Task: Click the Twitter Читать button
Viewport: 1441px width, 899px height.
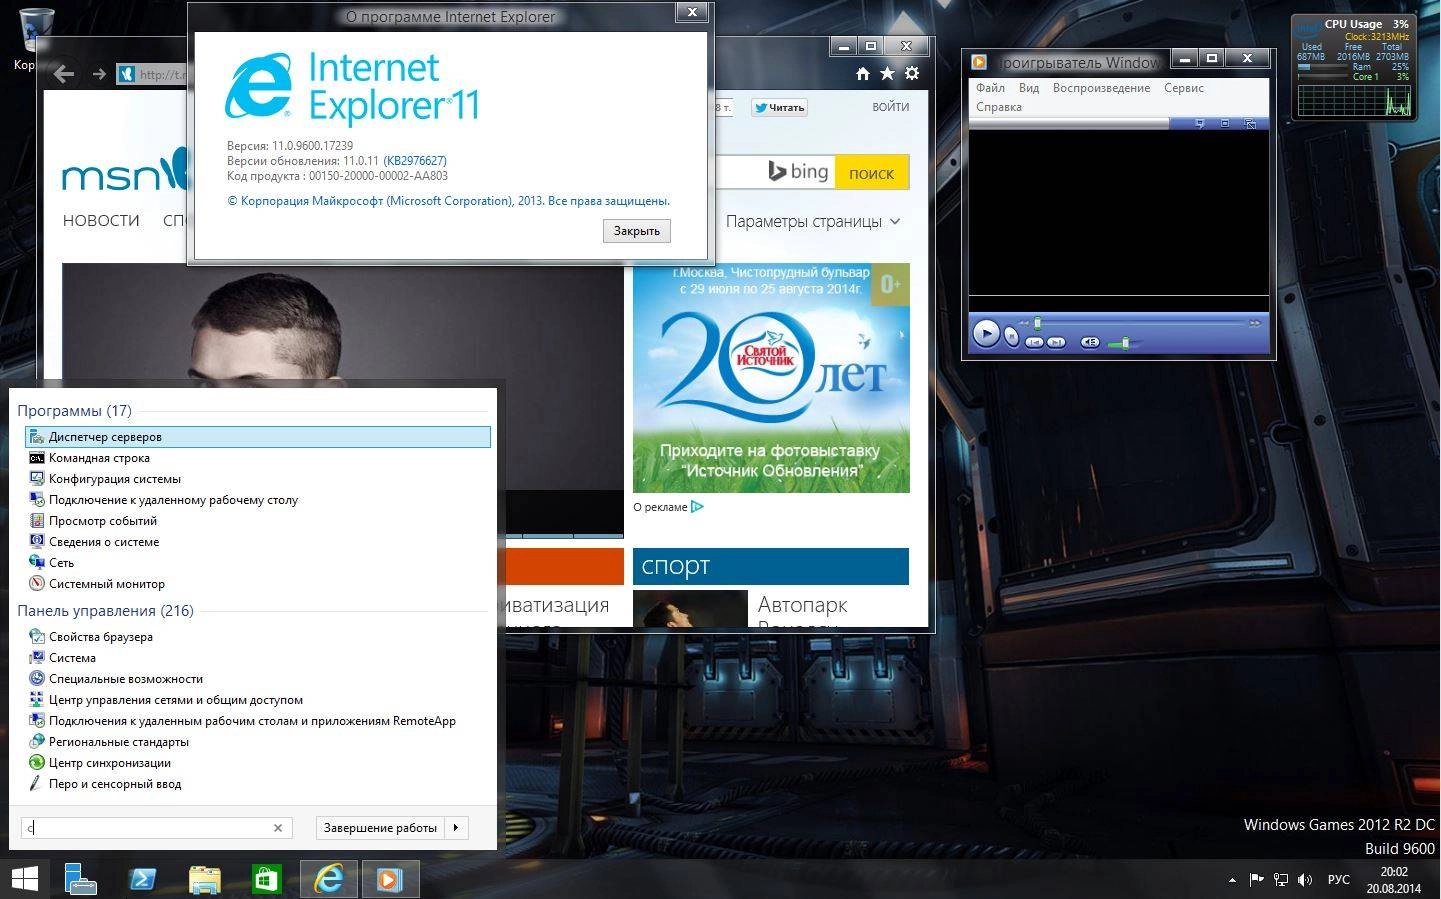Action: [779, 108]
